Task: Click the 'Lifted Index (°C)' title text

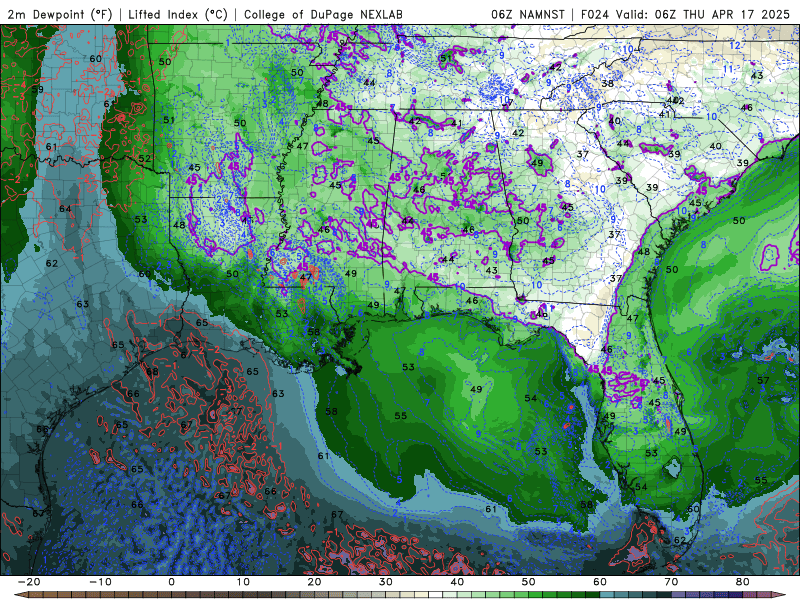Action: [178, 15]
